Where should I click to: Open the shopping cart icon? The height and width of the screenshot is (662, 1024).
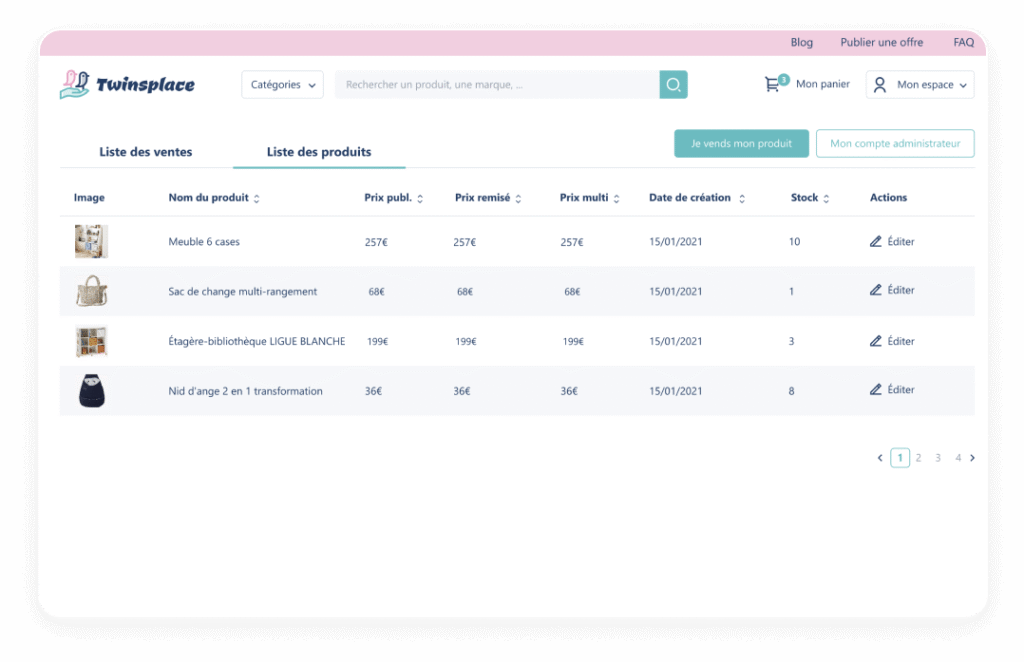(772, 85)
